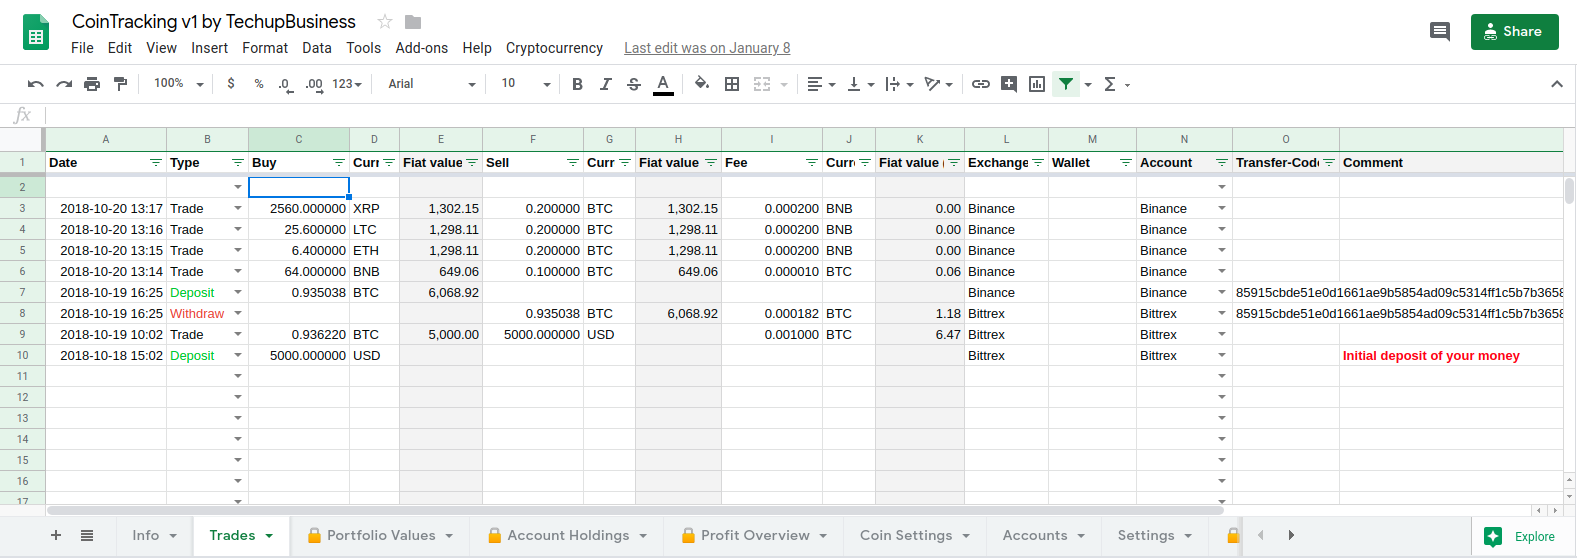The width and height of the screenshot is (1577, 558).
Task: Open the Exchange column filter
Action: click(x=1038, y=162)
